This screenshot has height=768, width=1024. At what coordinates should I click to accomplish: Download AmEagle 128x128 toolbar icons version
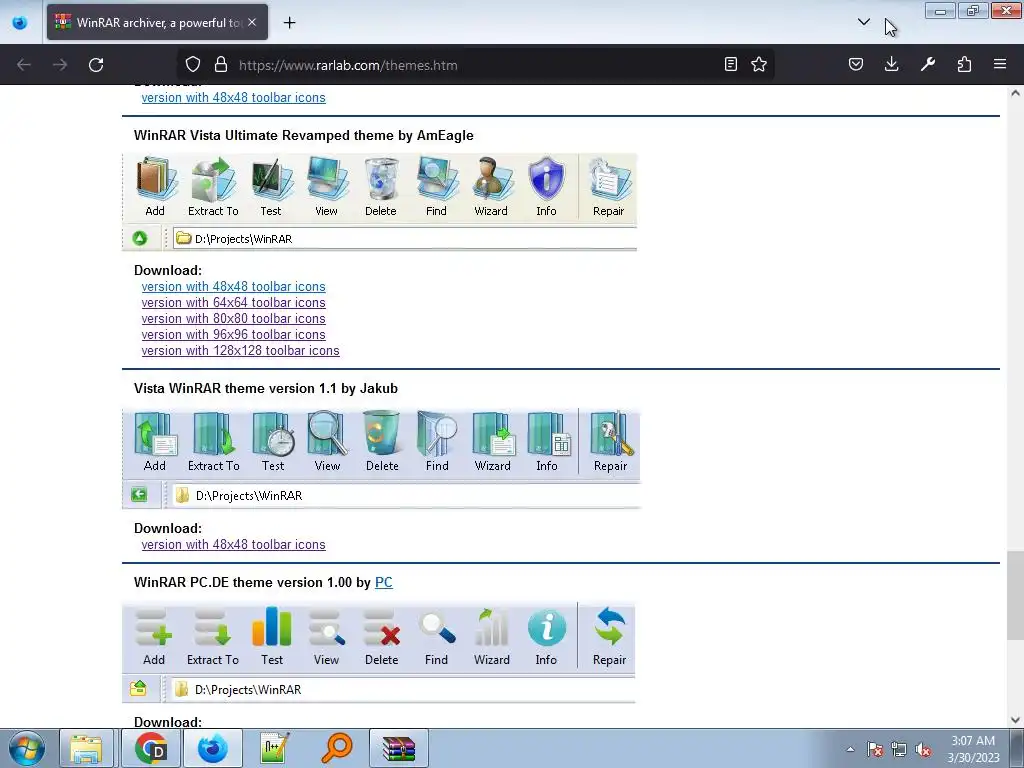click(x=240, y=351)
